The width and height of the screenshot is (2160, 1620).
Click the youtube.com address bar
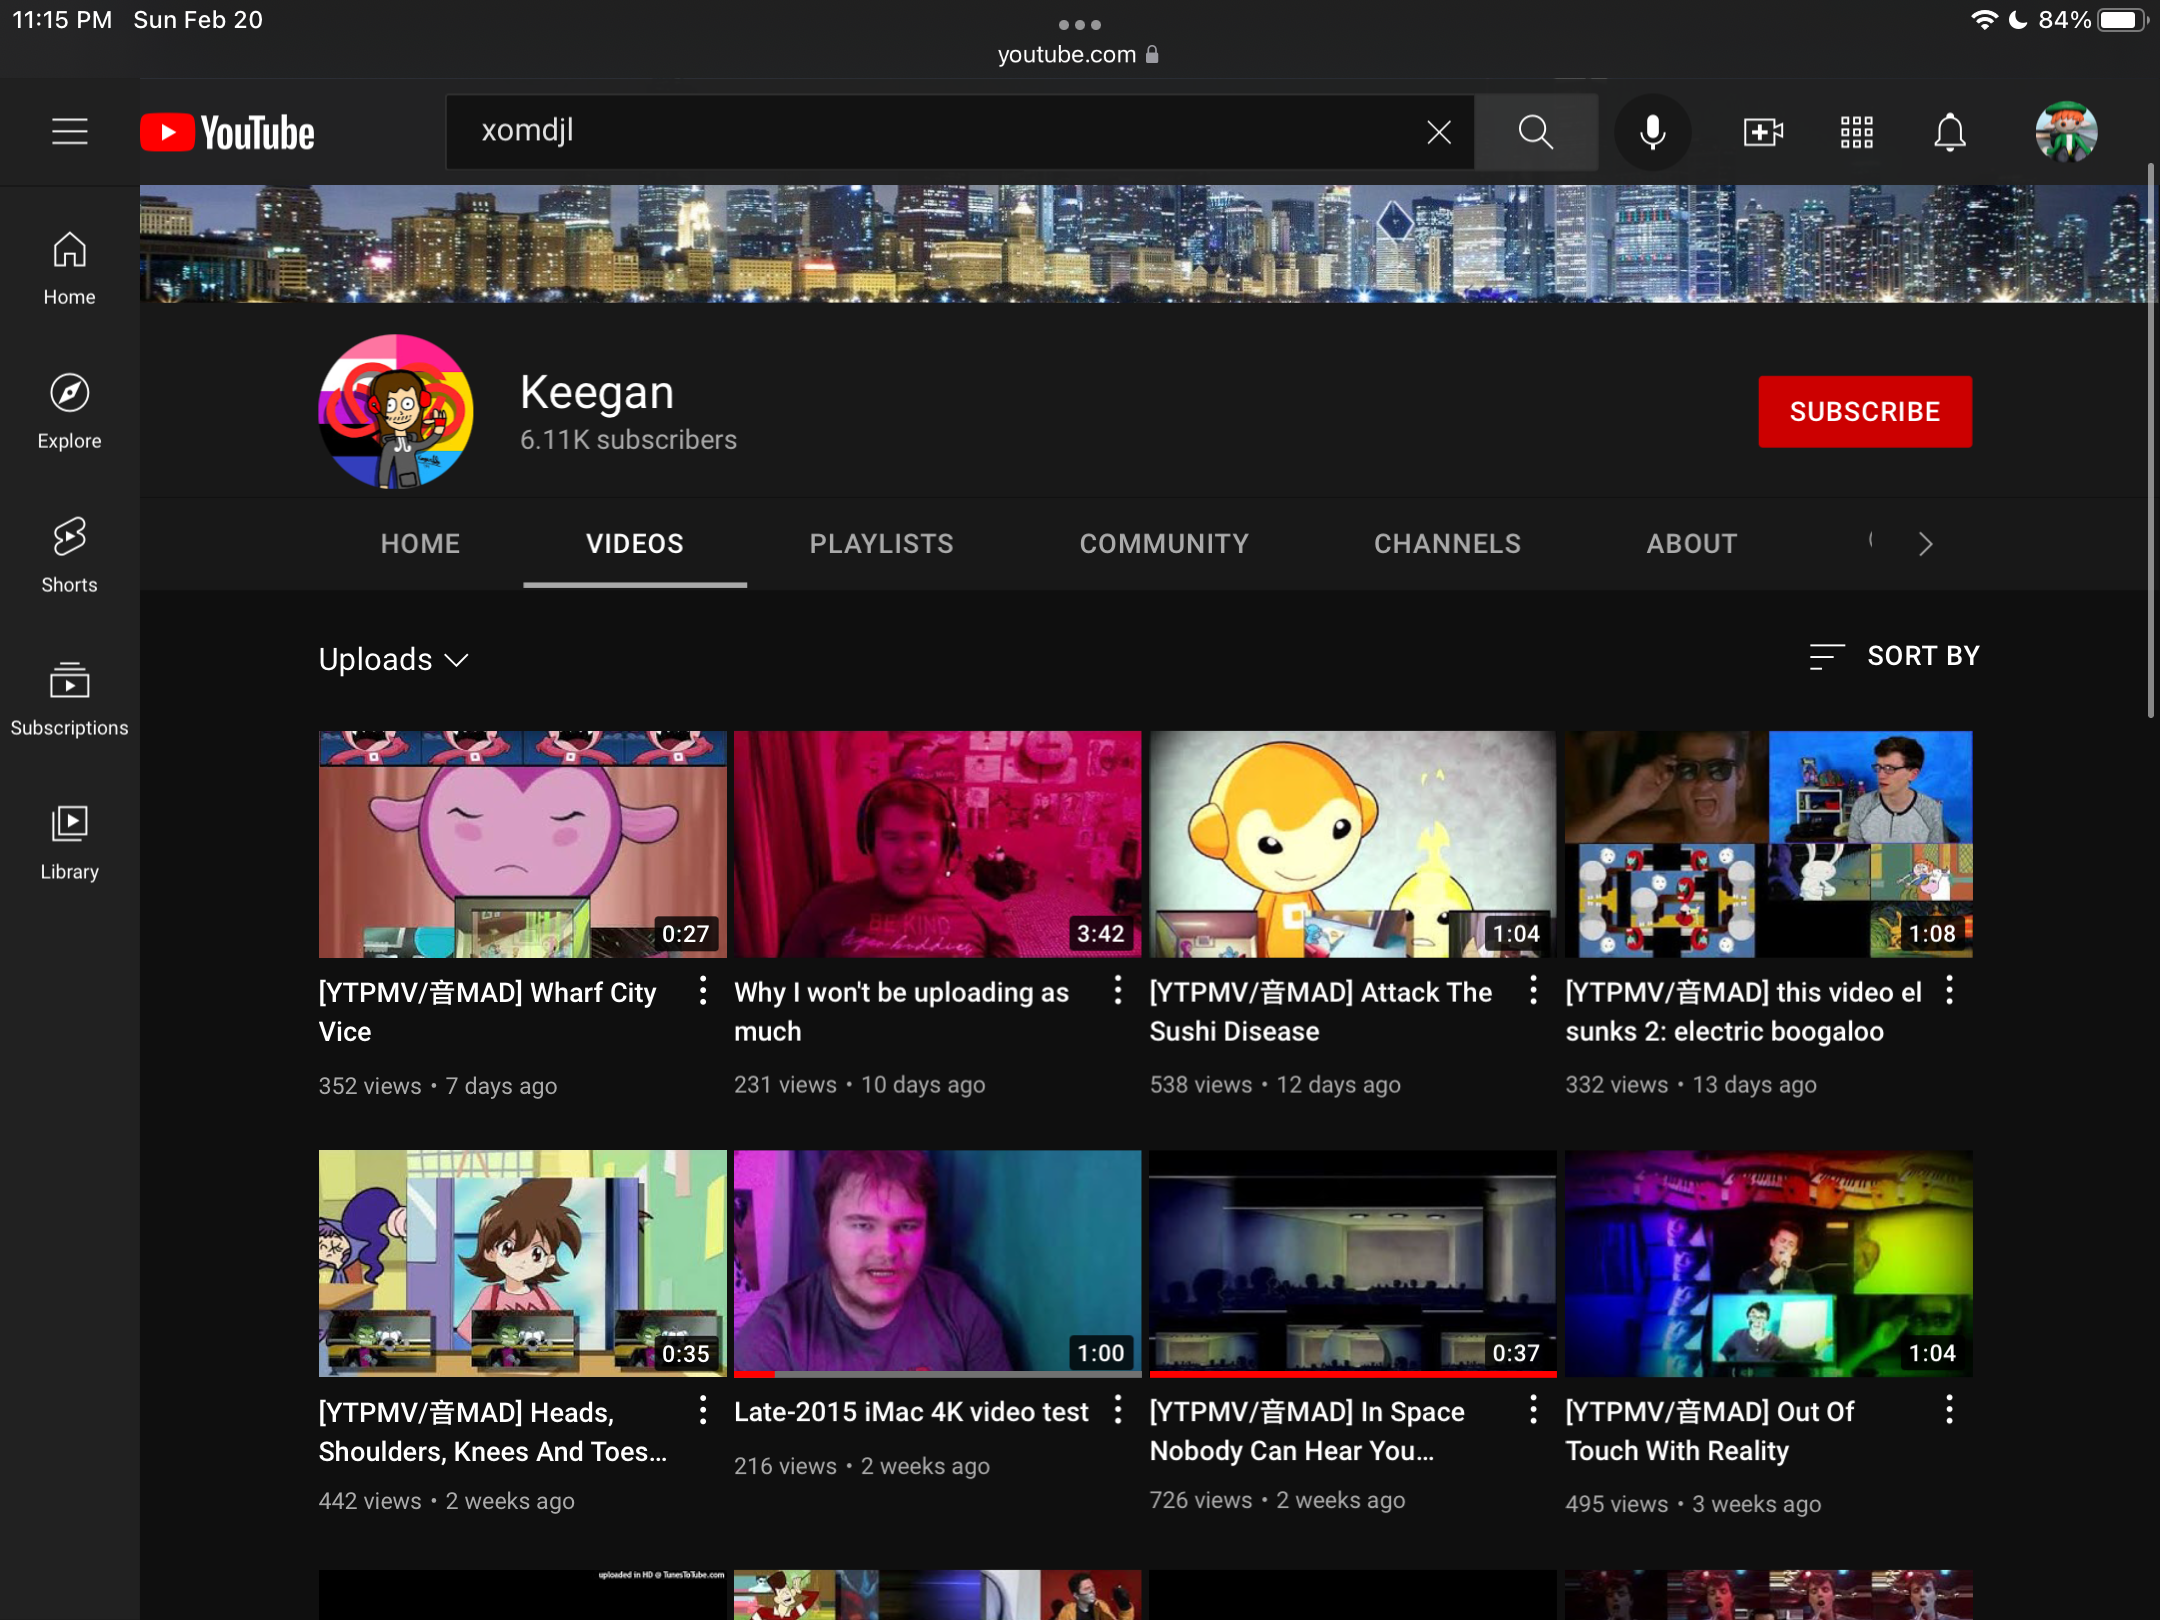[x=1078, y=54]
